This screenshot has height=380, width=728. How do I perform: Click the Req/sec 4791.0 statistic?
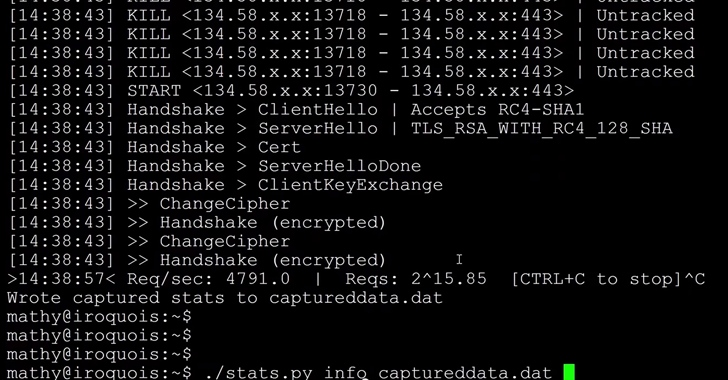[208, 279]
